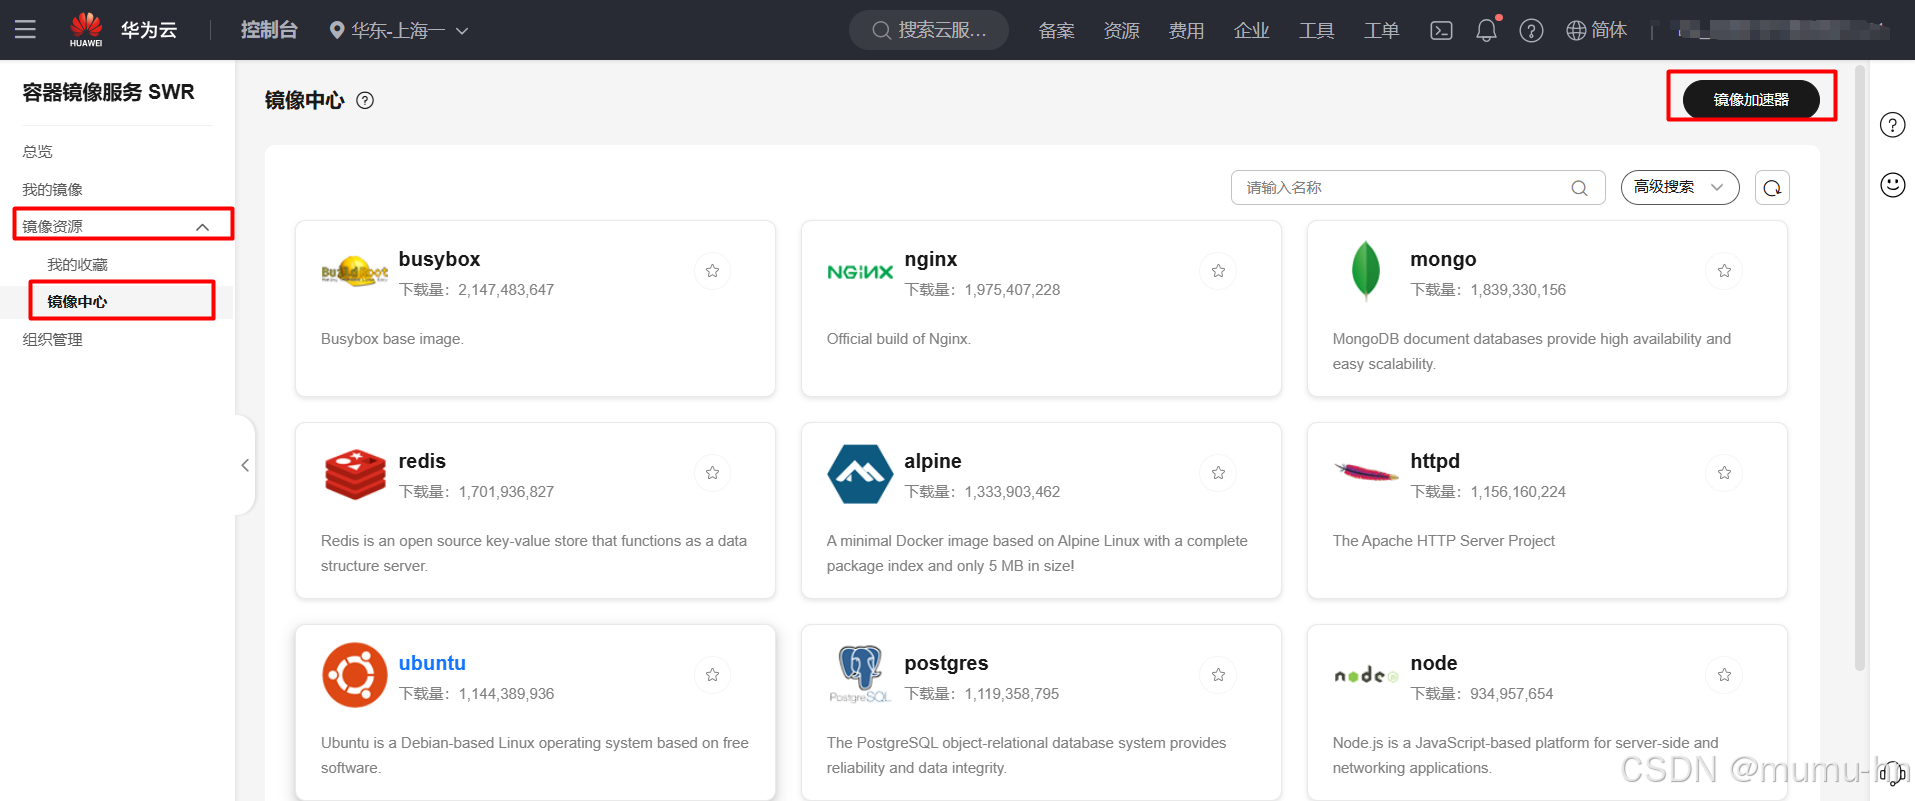Image resolution: width=1915 pixels, height=801 pixels.
Task: Open the 备案 top menu
Action: pyautogui.click(x=1057, y=30)
